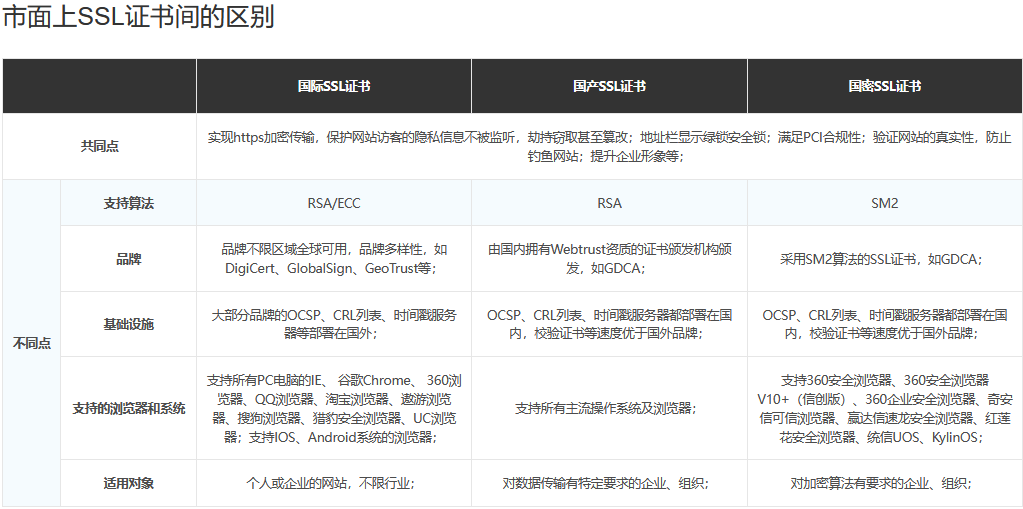Click the page title 市面上SSL证书间的区别
Viewport: 1023px width, 509px height.
[138, 17]
